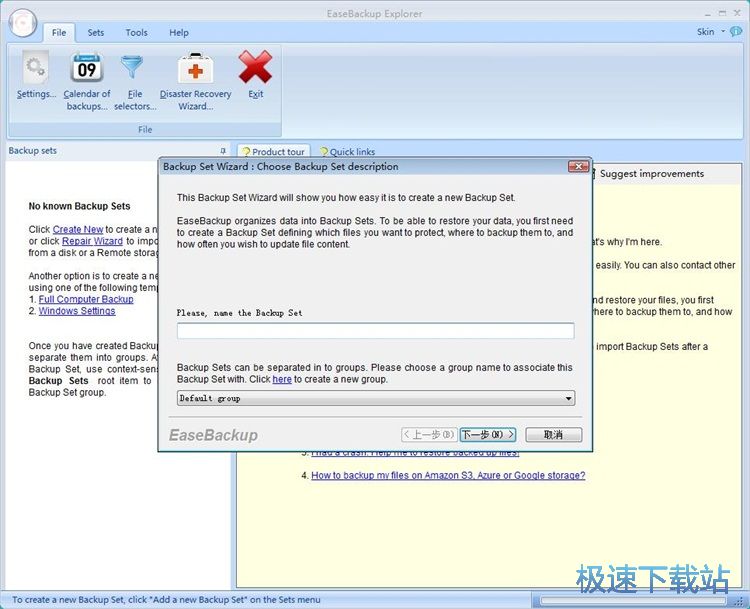750x609 pixels.
Task: Choose the Full Computer Backup template link
Action: 86,299
